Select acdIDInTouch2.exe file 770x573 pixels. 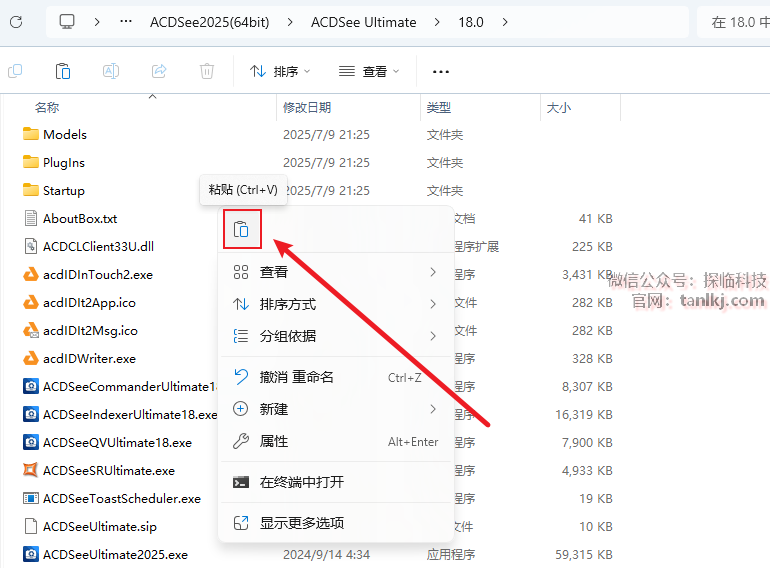coord(98,274)
